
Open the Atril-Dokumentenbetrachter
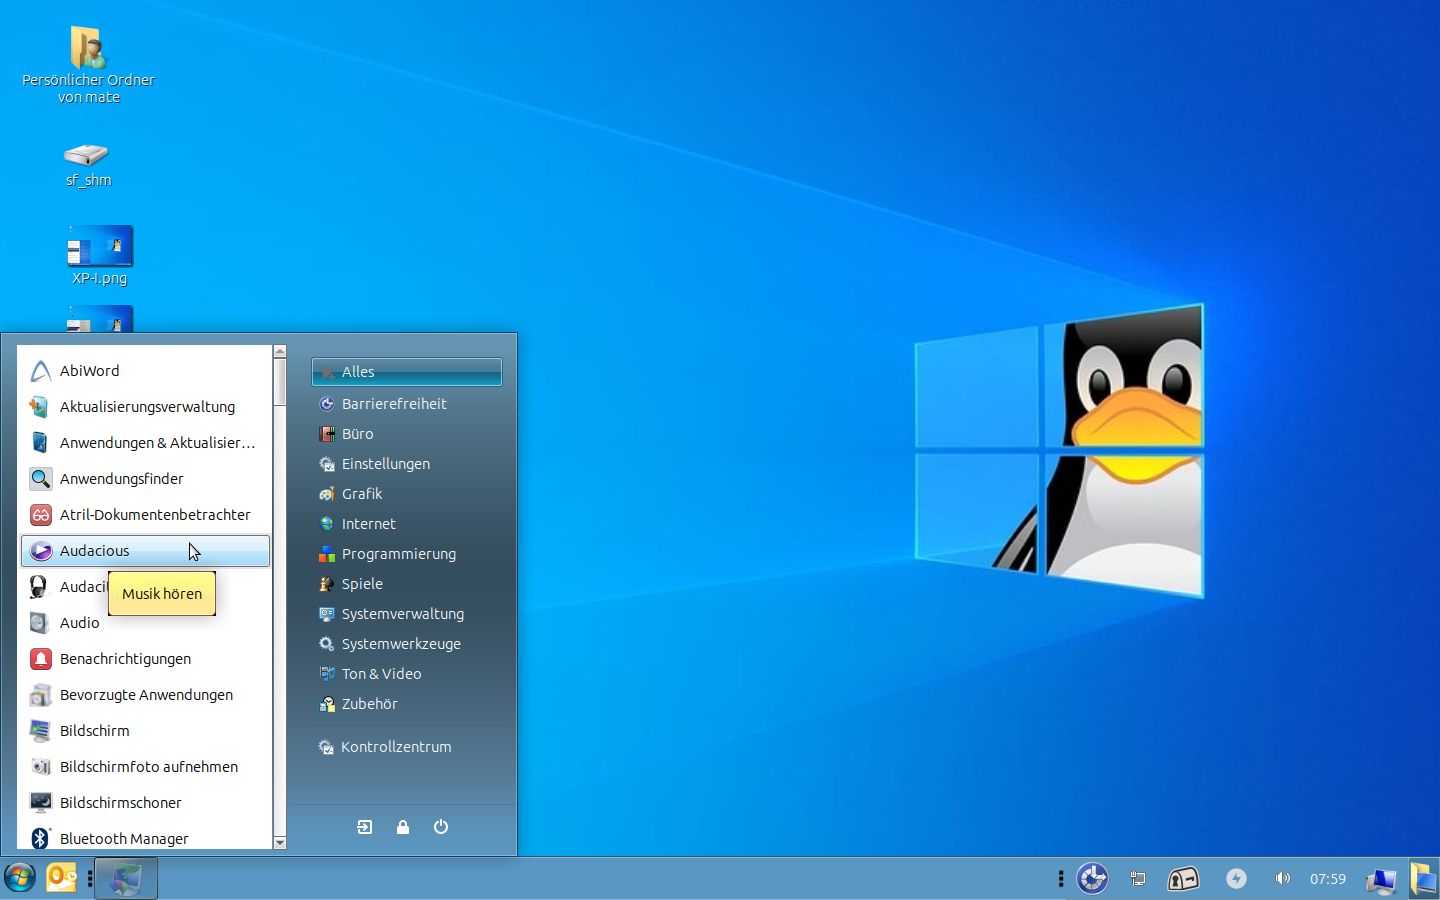tap(154, 514)
